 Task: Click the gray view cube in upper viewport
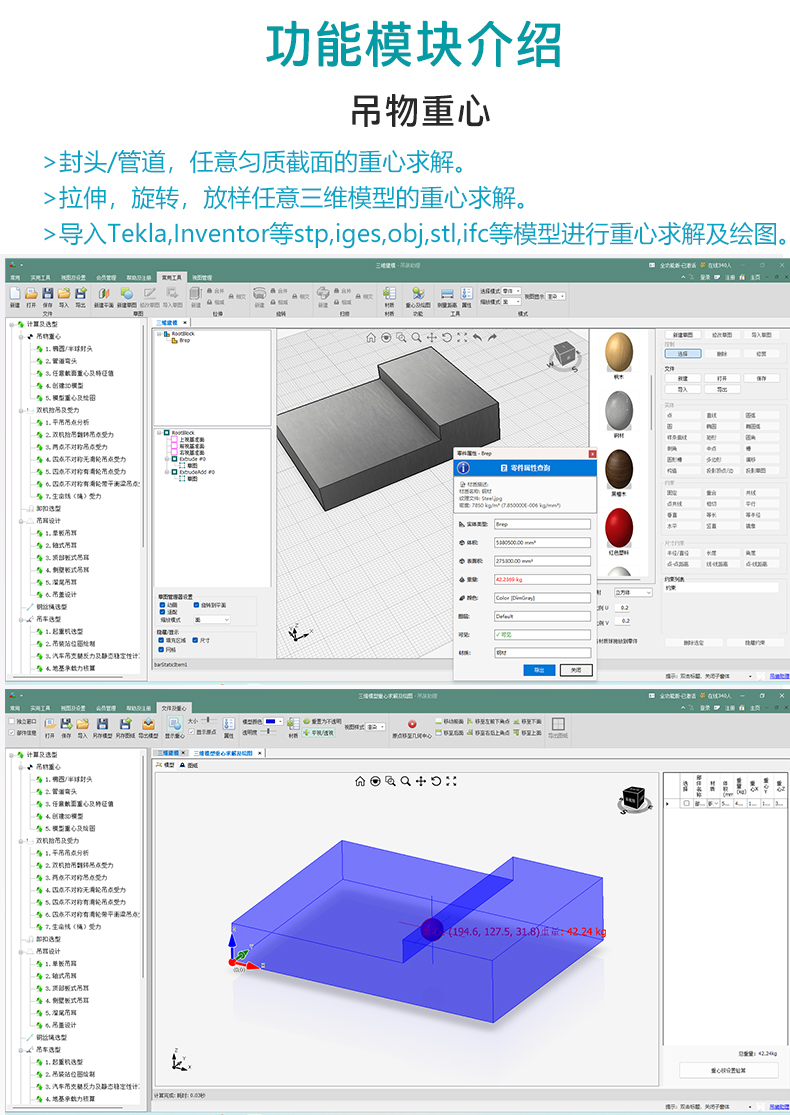tap(565, 354)
